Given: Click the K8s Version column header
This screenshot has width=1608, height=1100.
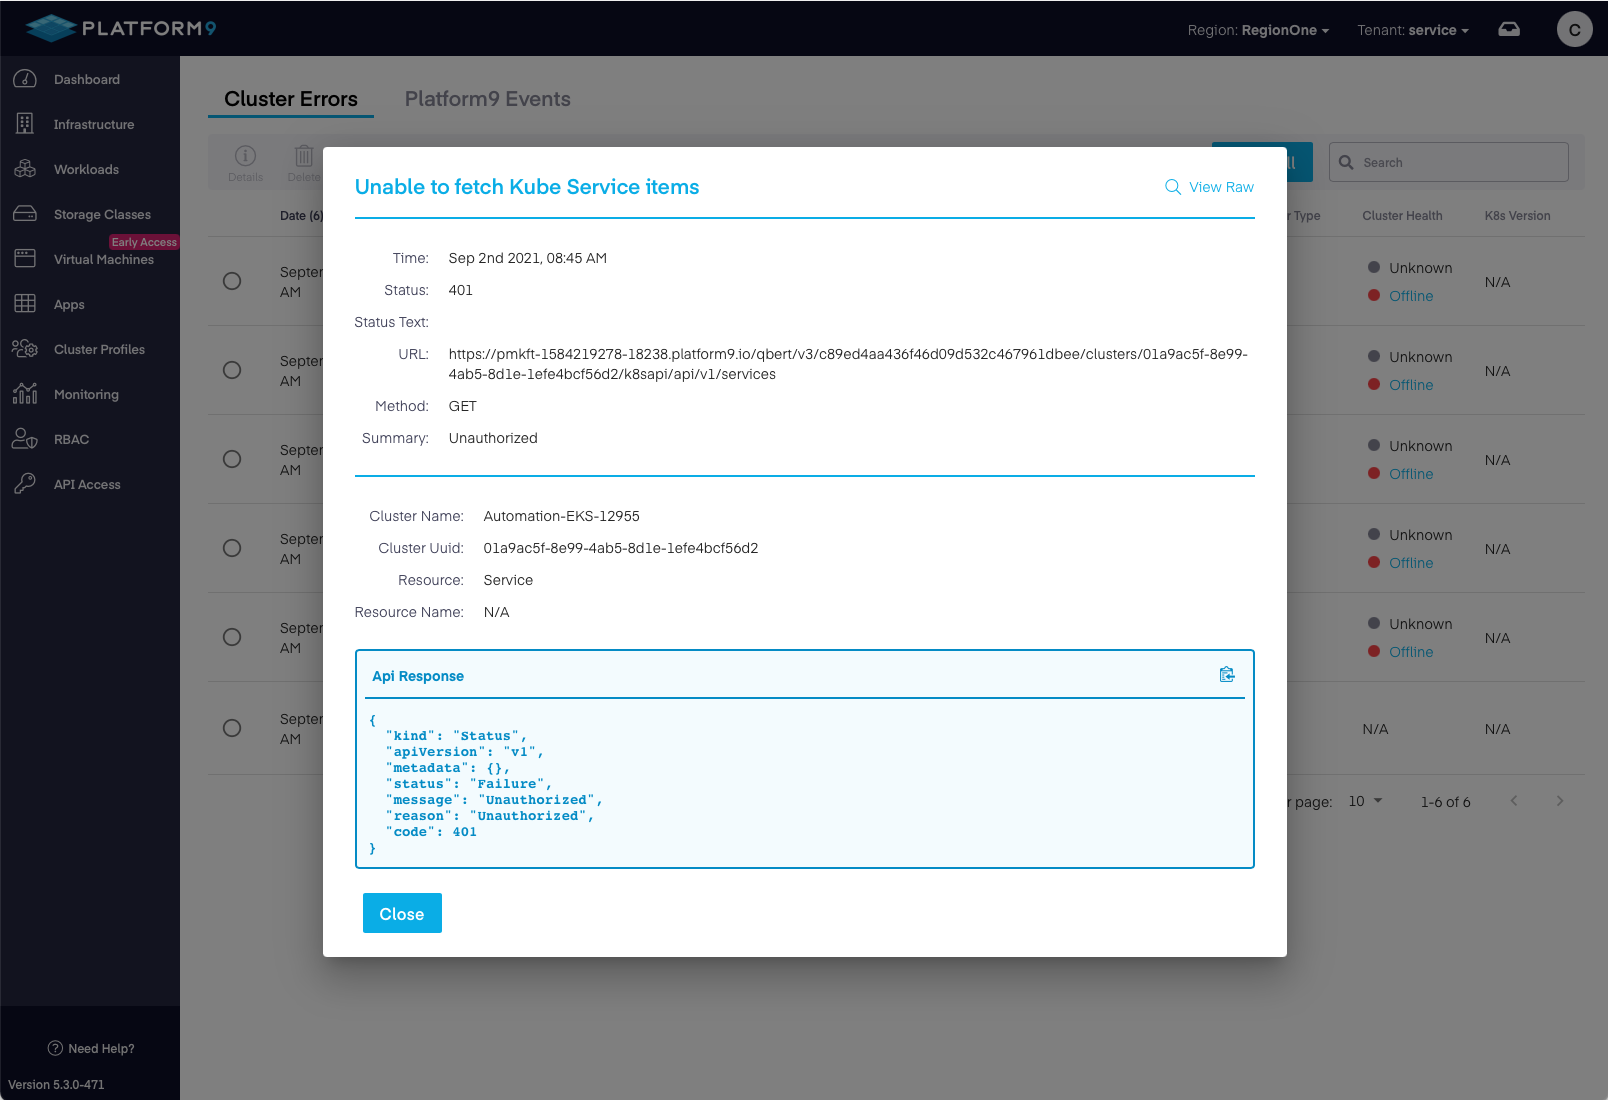Looking at the screenshot, I should click(x=1517, y=215).
